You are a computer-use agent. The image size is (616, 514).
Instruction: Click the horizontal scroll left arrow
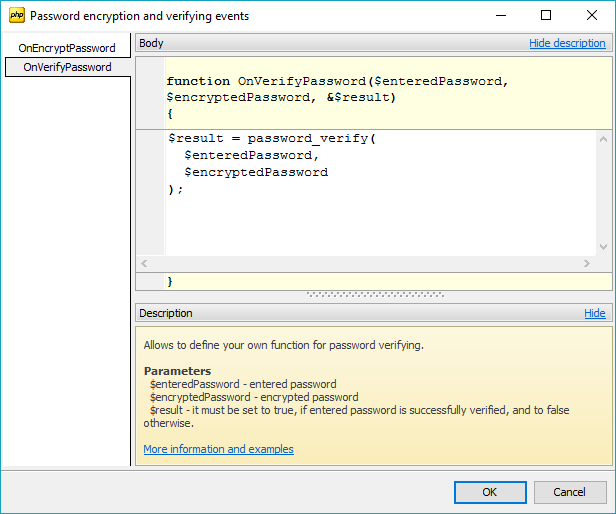pos(144,263)
